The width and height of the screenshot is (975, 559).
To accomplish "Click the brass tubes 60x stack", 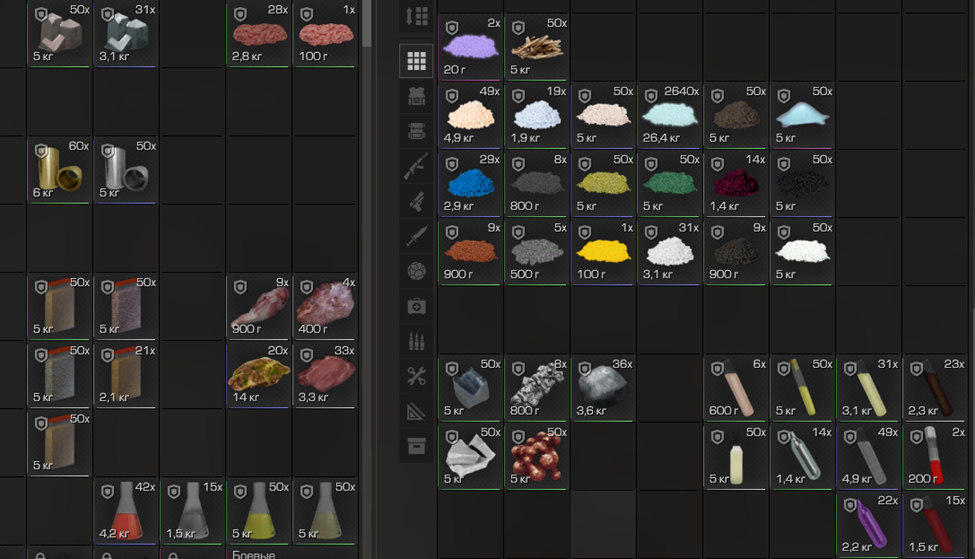I will [60, 170].
